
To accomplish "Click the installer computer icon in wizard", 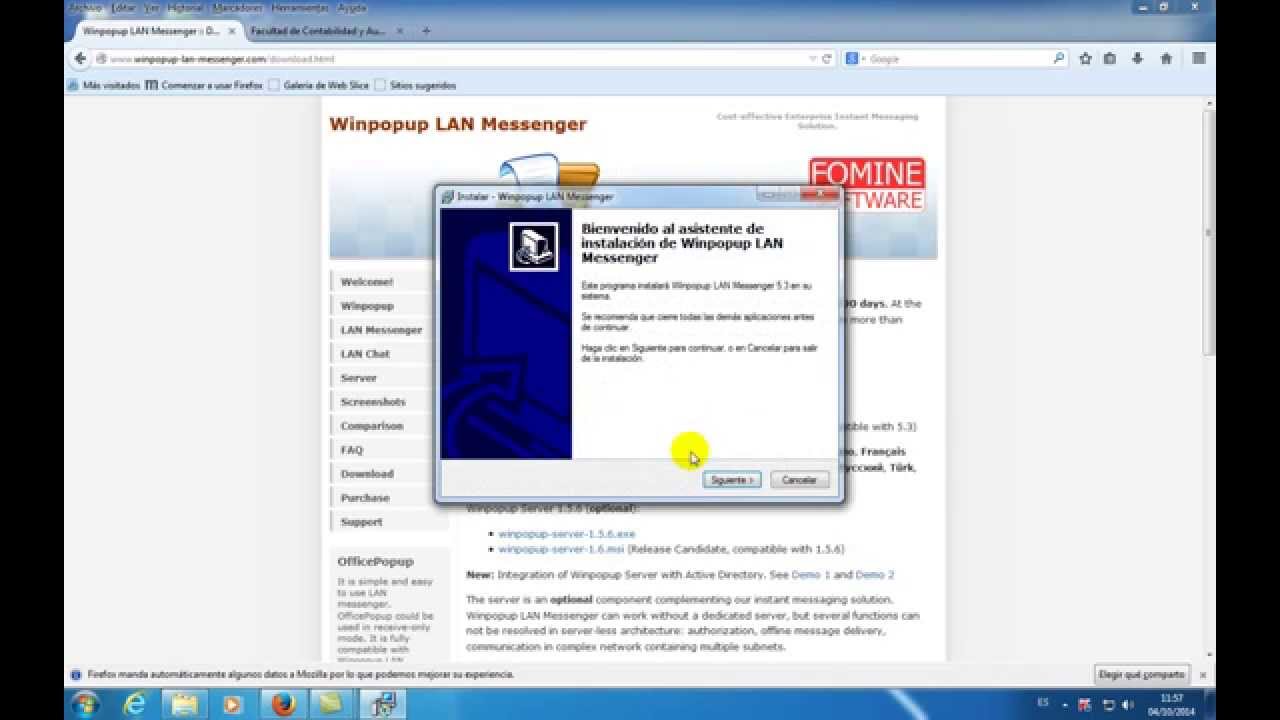I will [x=533, y=246].
